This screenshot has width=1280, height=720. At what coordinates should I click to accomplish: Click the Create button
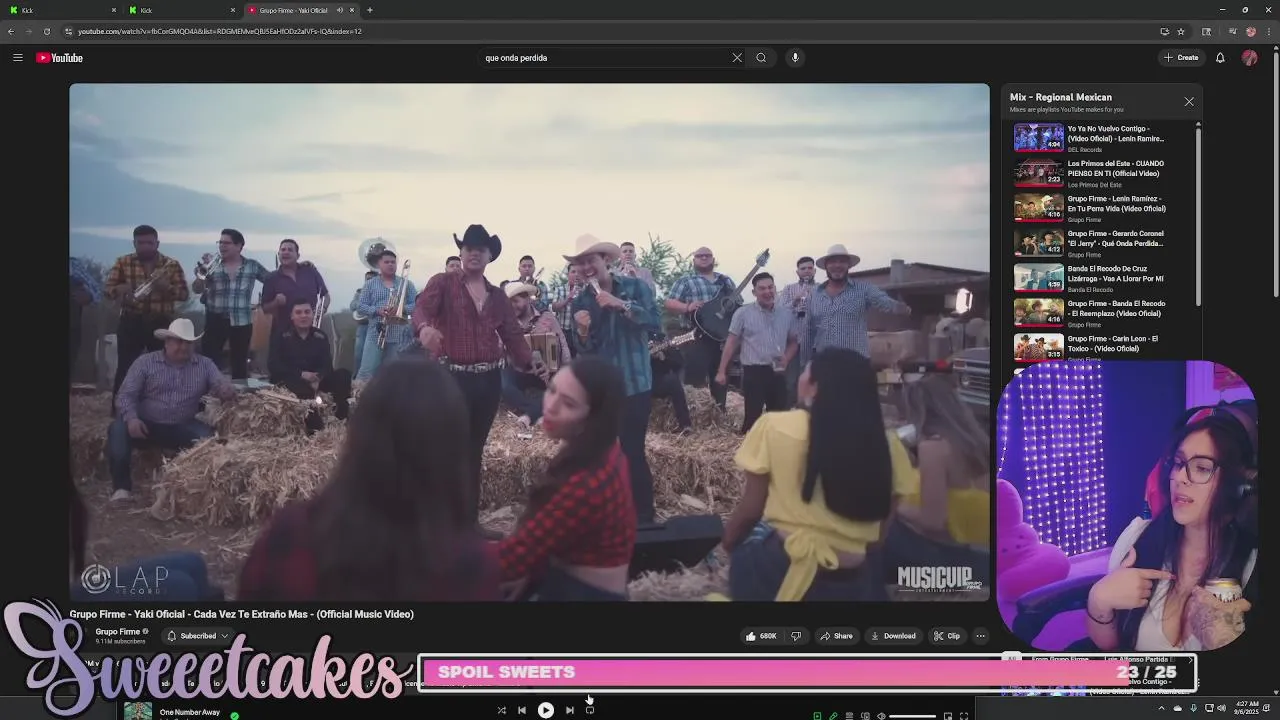(x=1181, y=58)
